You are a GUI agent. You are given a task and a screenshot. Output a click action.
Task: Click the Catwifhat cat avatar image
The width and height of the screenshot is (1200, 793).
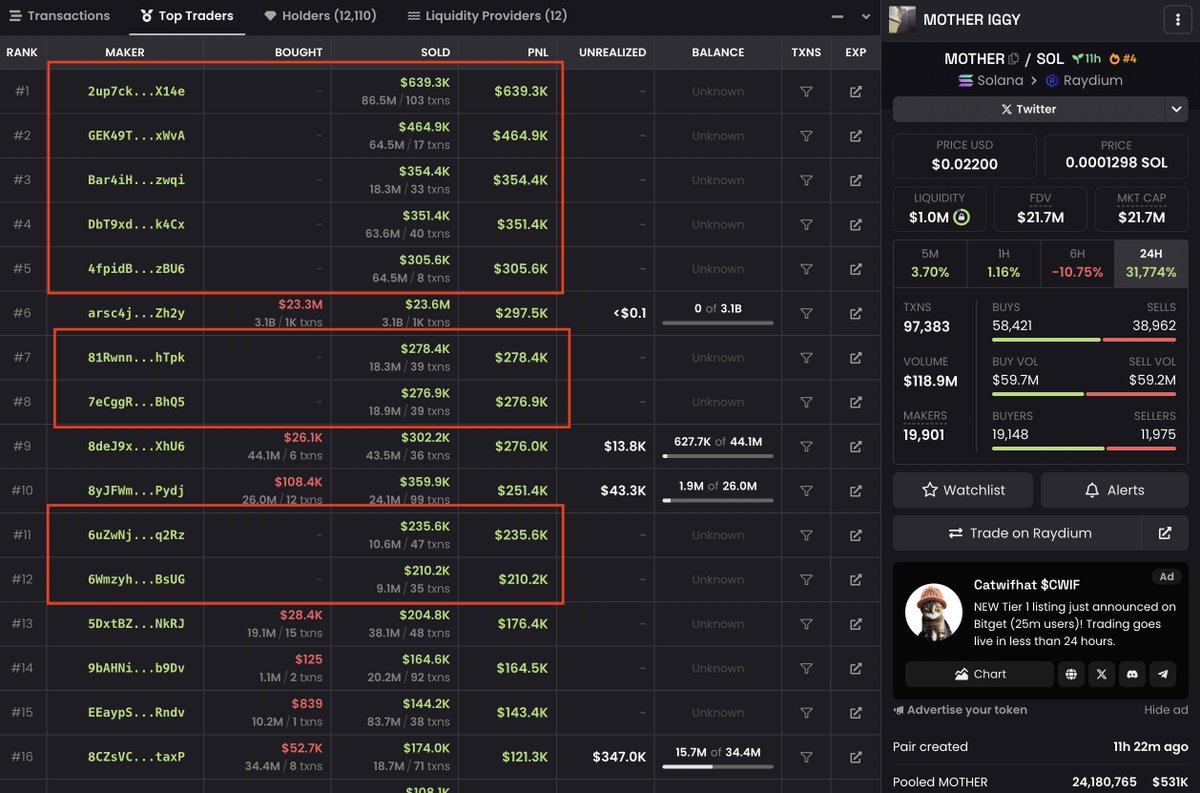point(933,612)
